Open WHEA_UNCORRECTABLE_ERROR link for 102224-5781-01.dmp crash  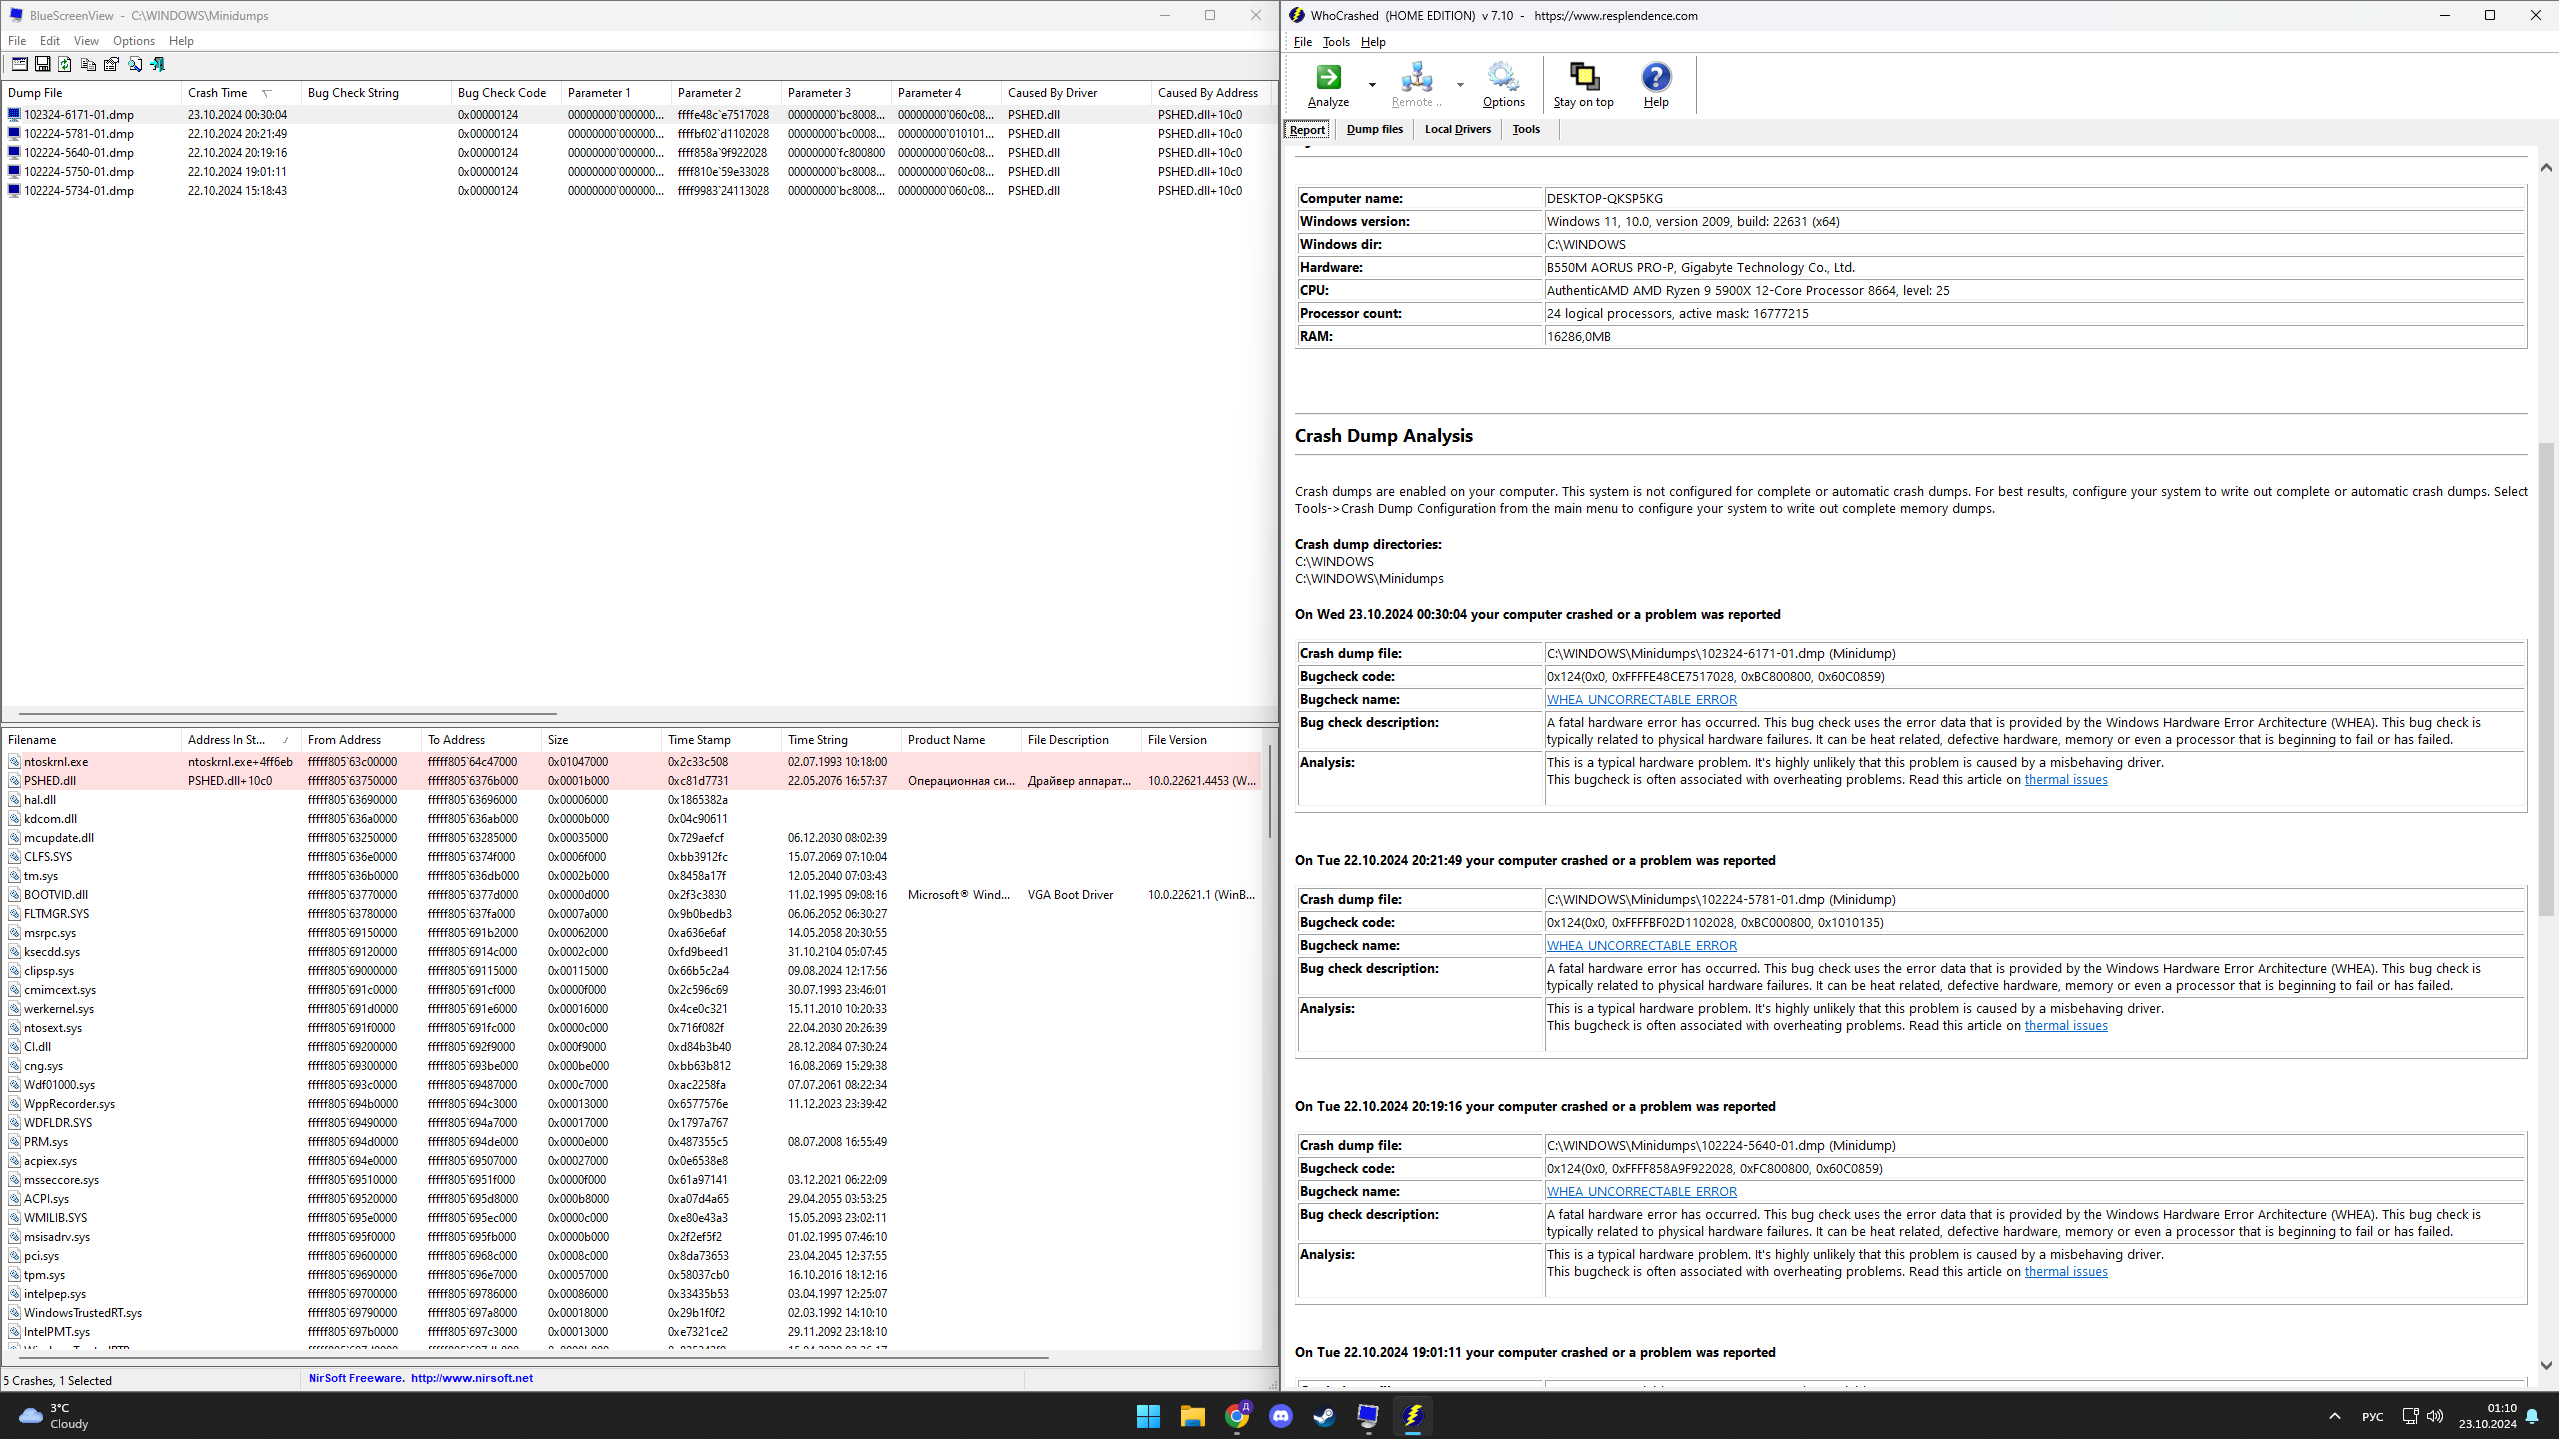(1641, 946)
